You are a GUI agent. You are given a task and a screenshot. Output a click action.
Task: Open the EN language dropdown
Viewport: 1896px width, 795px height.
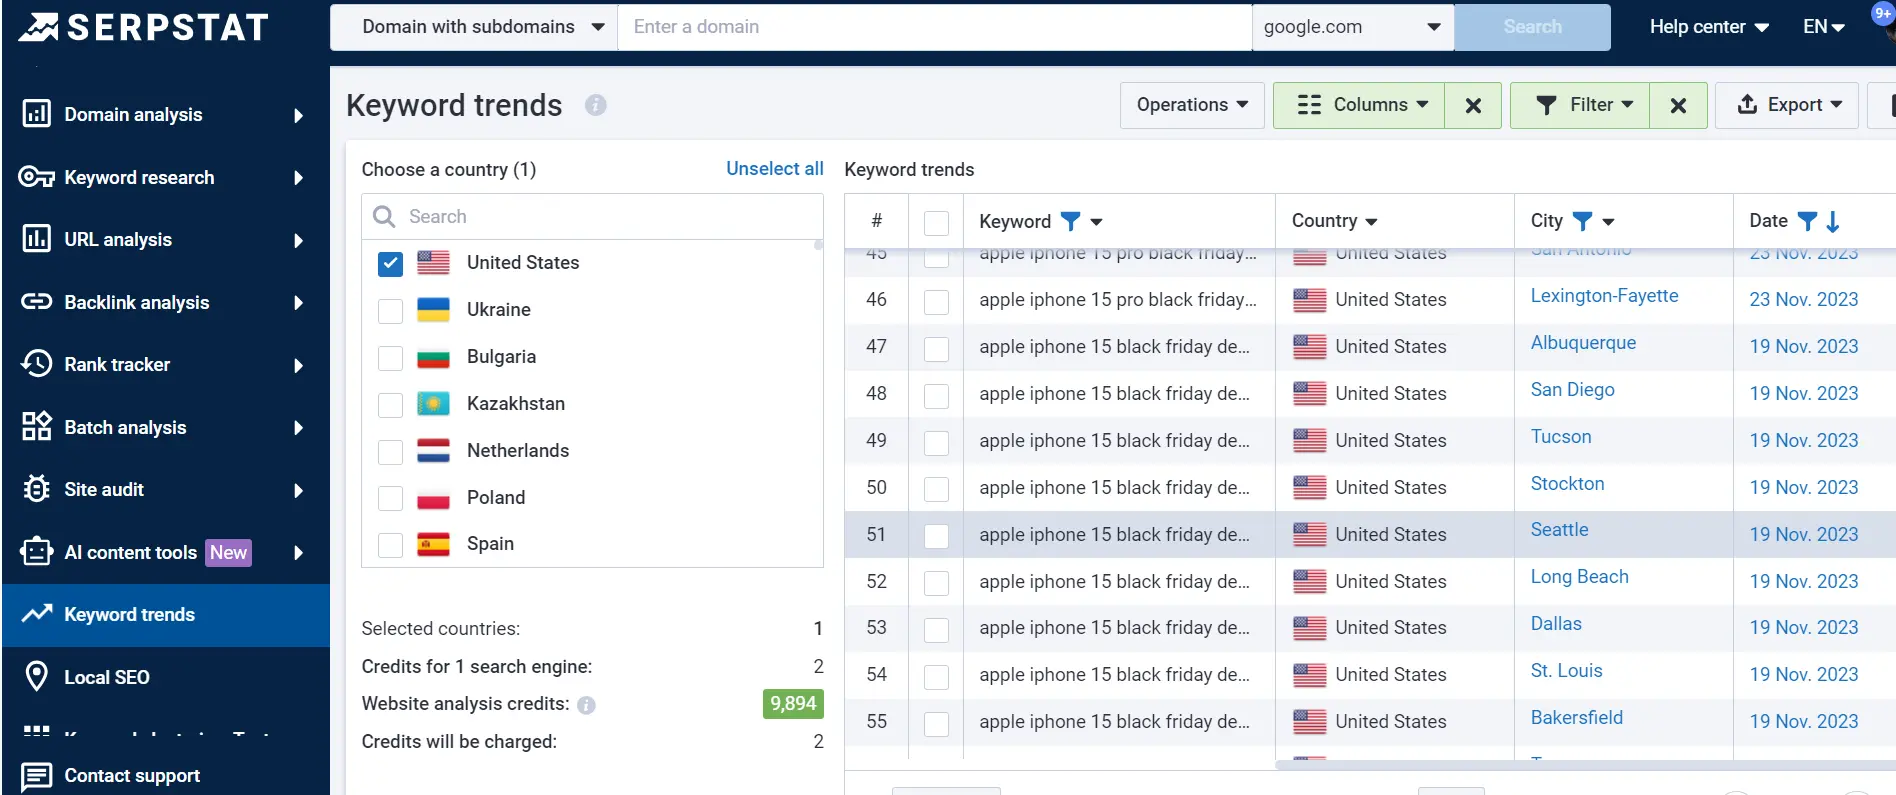1824,27
